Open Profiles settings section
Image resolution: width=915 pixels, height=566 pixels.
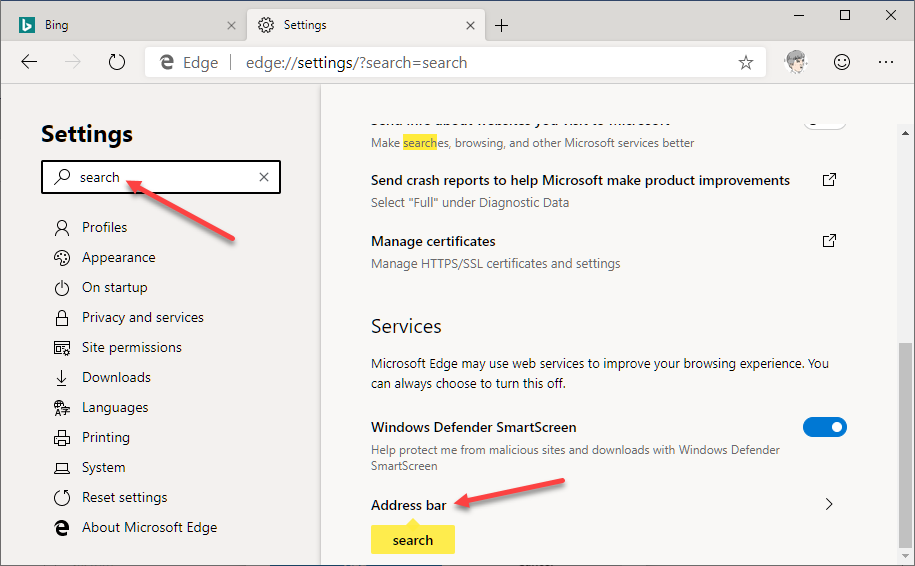point(104,227)
